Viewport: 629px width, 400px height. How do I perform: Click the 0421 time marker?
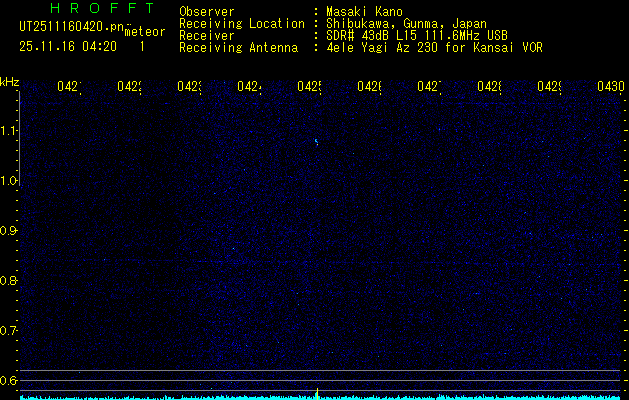click(x=69, y=87)
